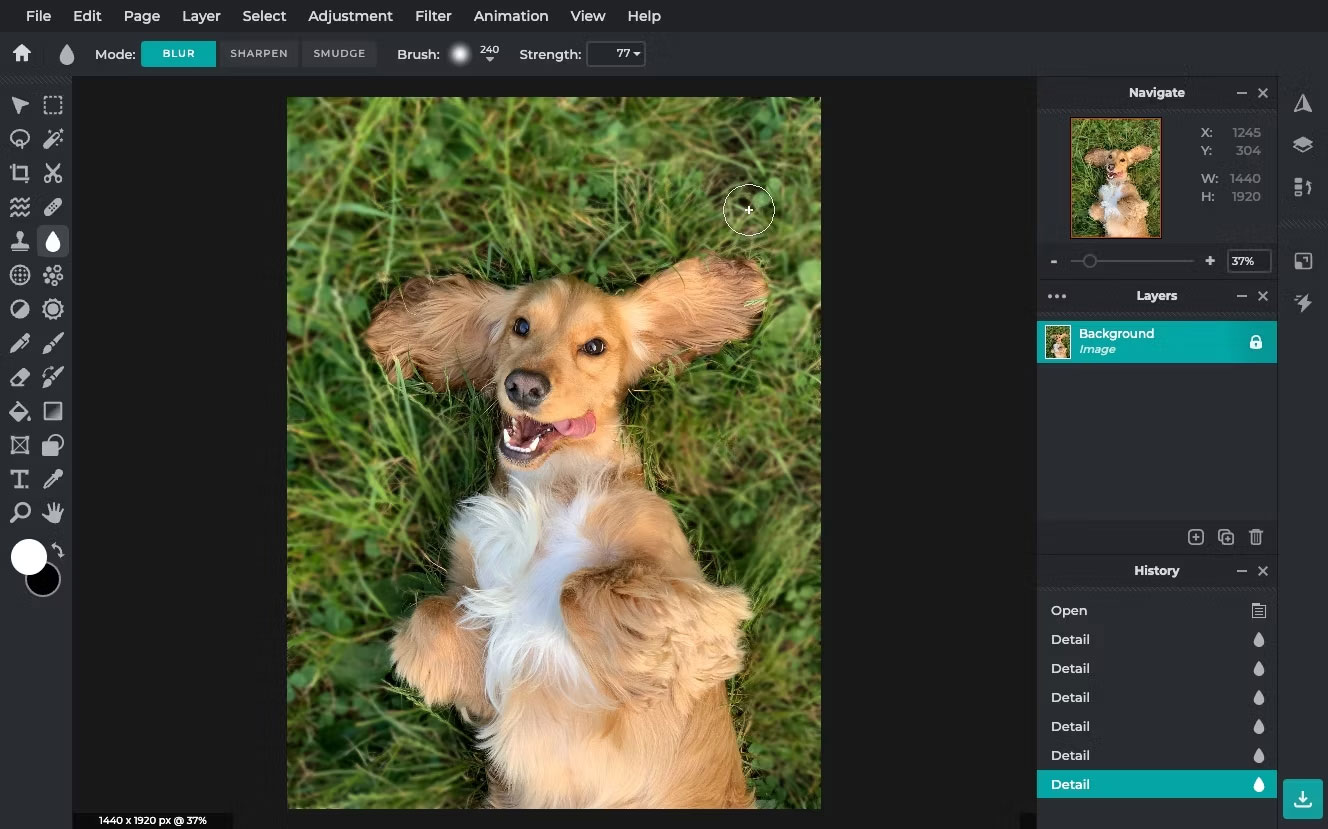The image size is (1328, 829).
Task: Grab the Hand tool
Action: [53, 512]
